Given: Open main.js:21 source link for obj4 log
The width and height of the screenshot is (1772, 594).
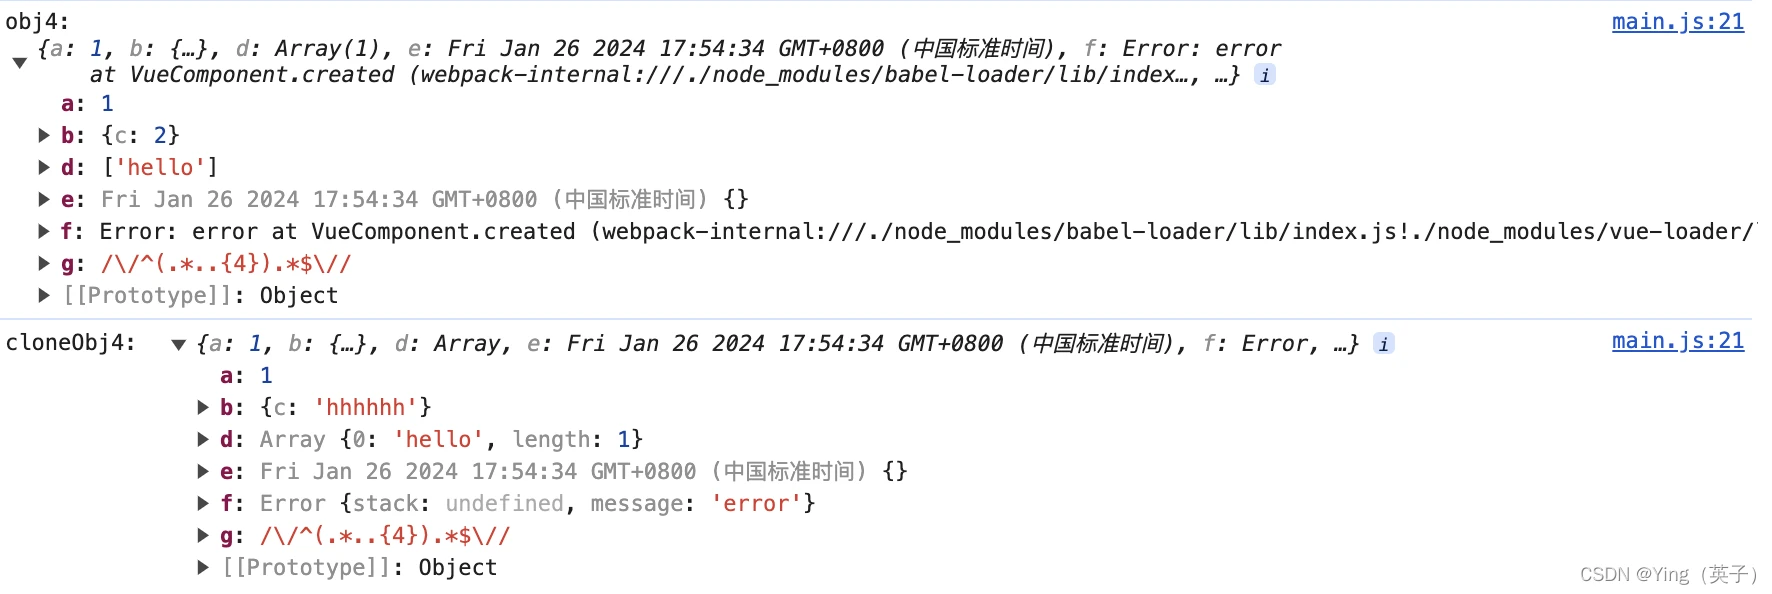Looking at the screenshot, I should (1677, 22).
